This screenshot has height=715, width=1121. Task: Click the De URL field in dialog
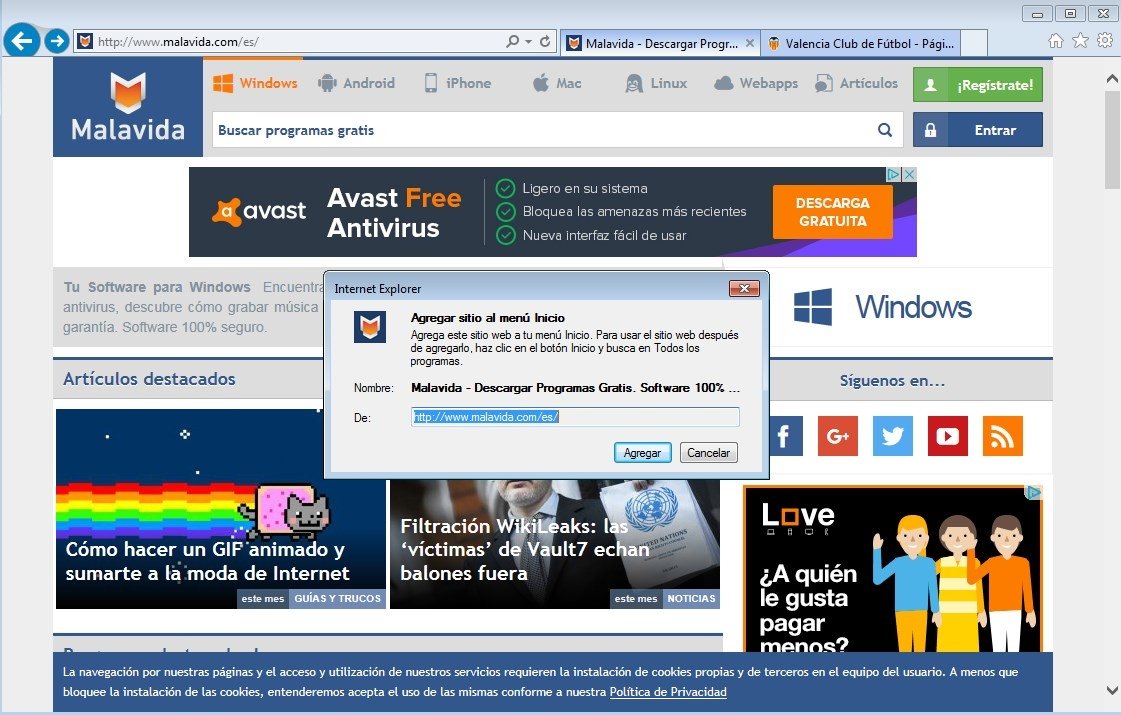point(575,417)
